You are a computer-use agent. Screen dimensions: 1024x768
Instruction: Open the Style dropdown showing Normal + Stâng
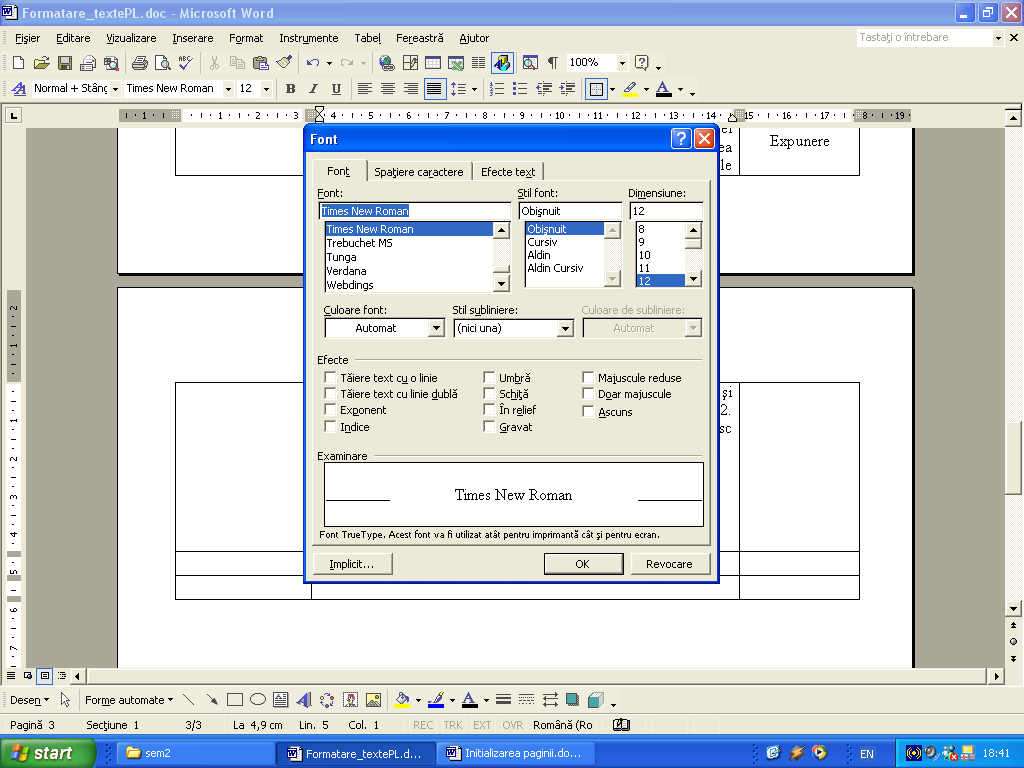coord(116,89)
